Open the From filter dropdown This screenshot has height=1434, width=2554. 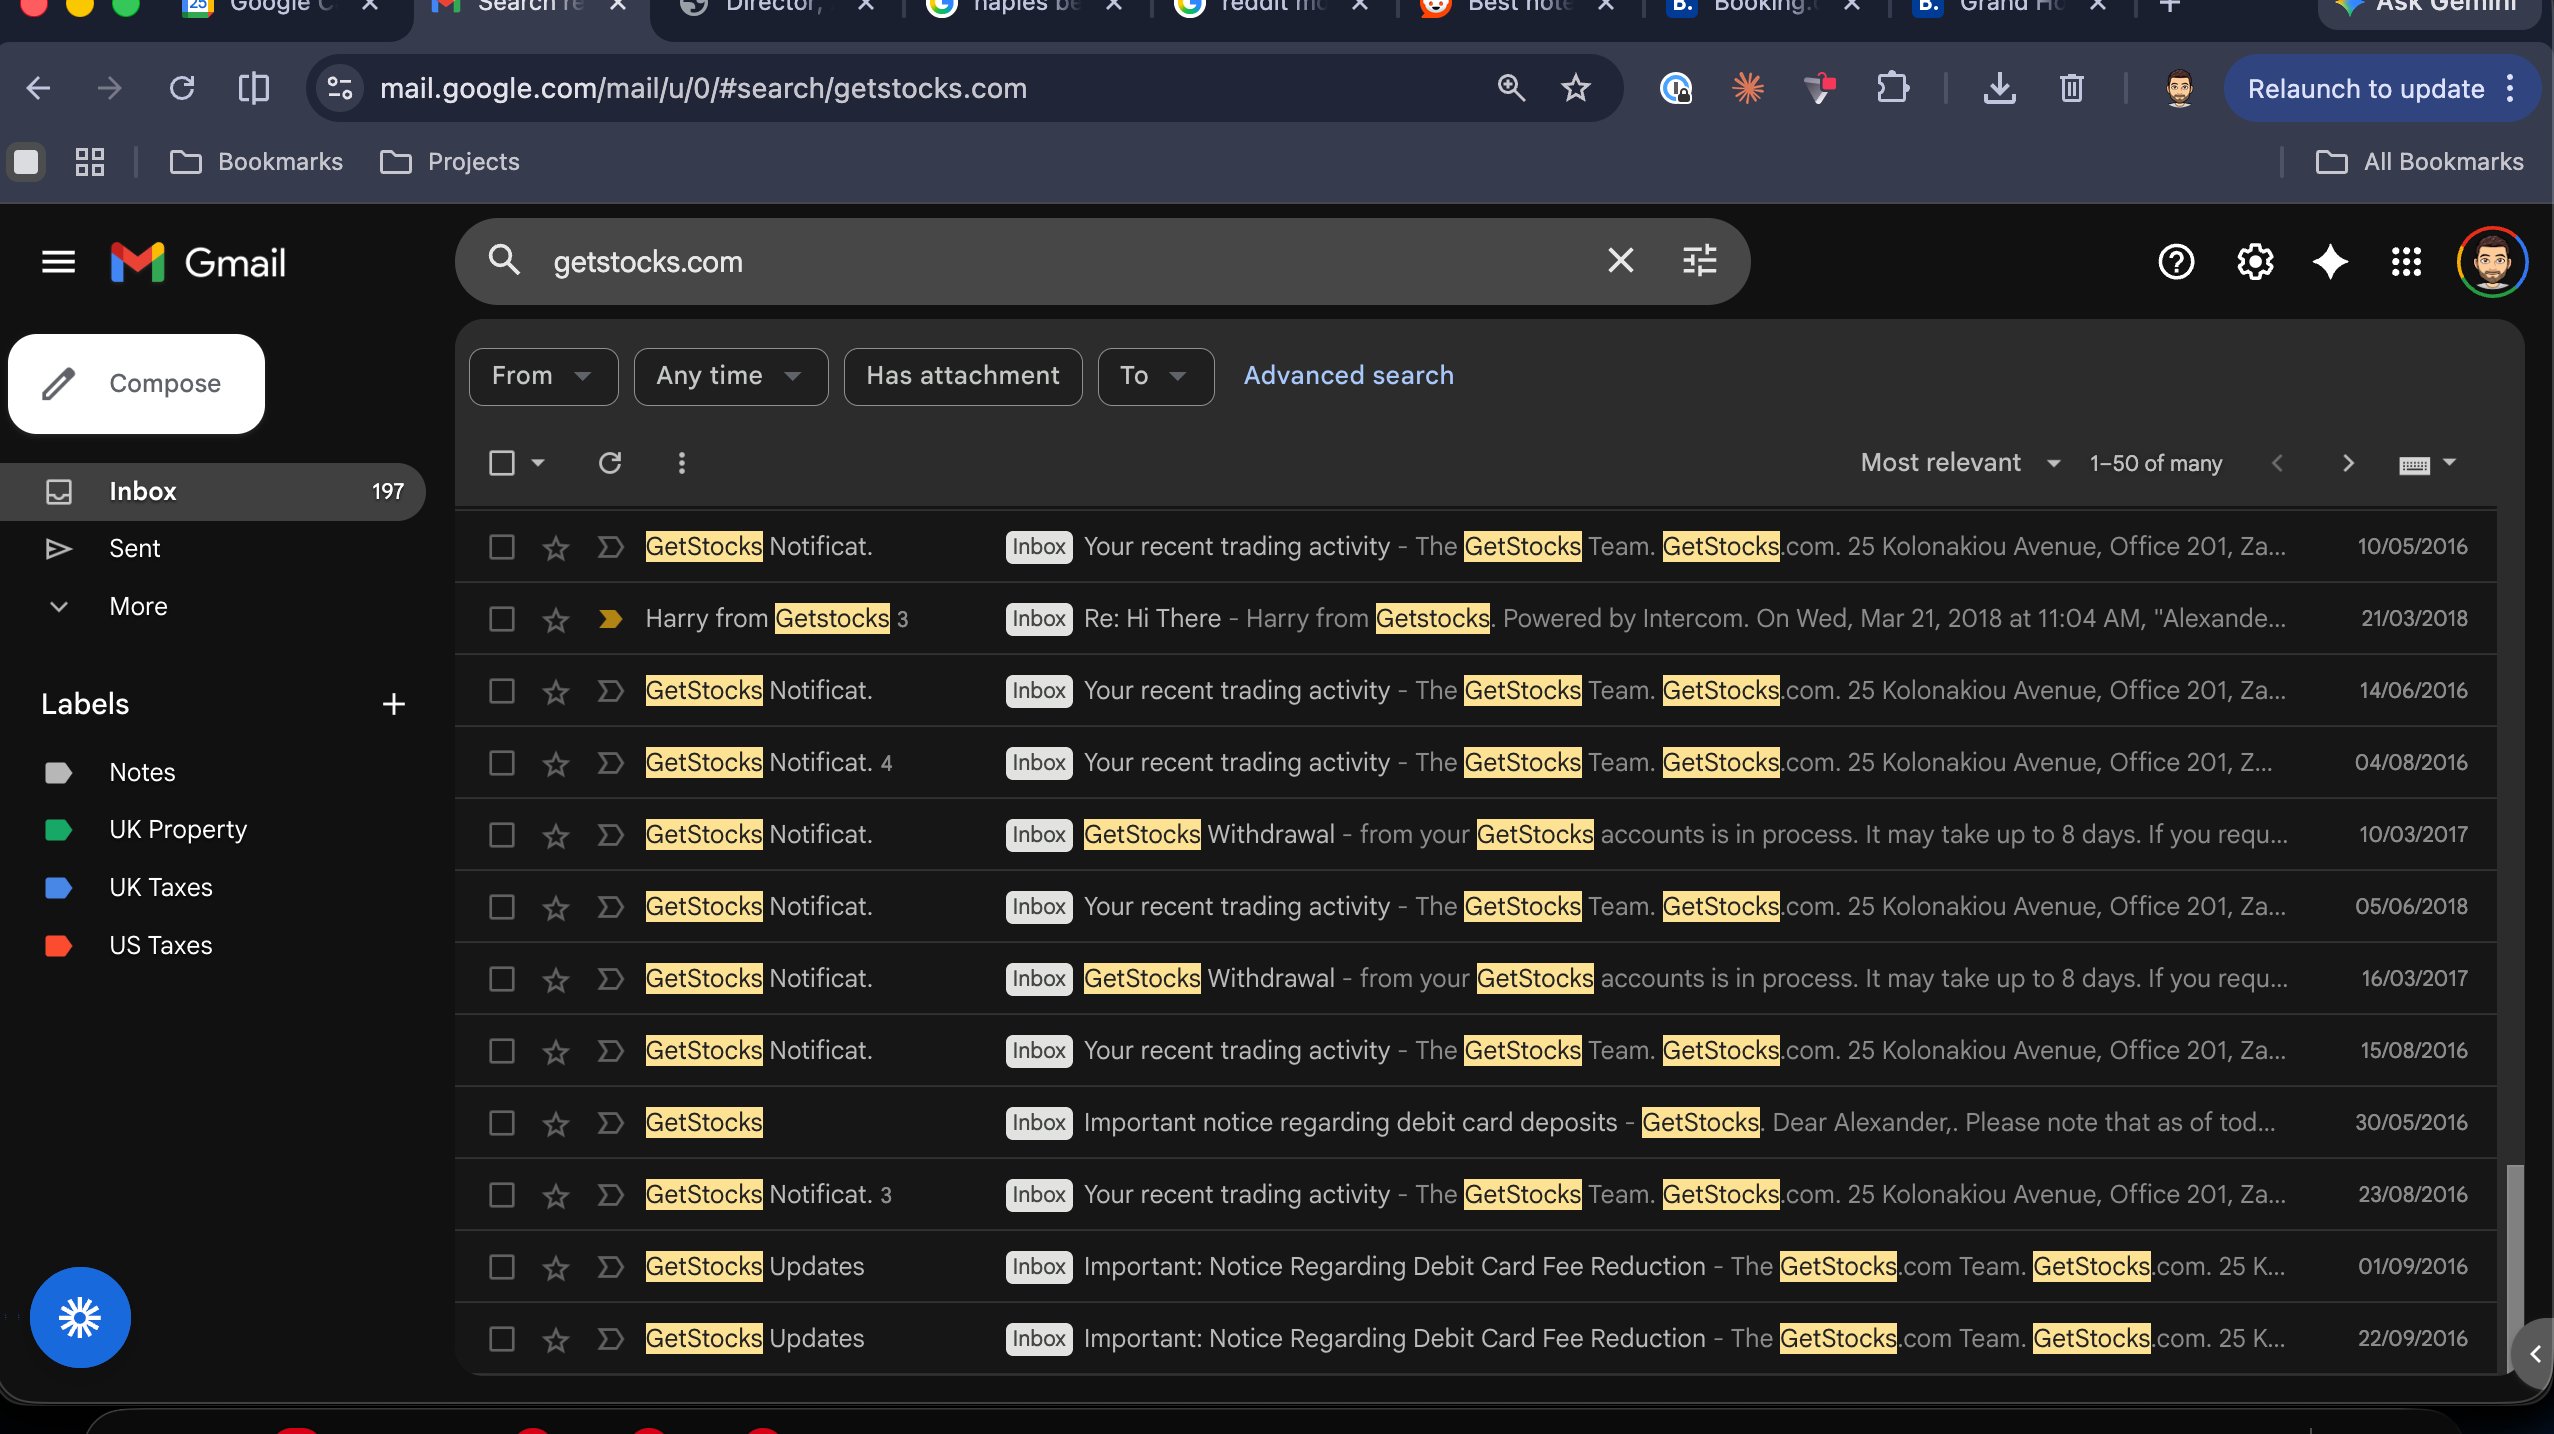(543, 376)
